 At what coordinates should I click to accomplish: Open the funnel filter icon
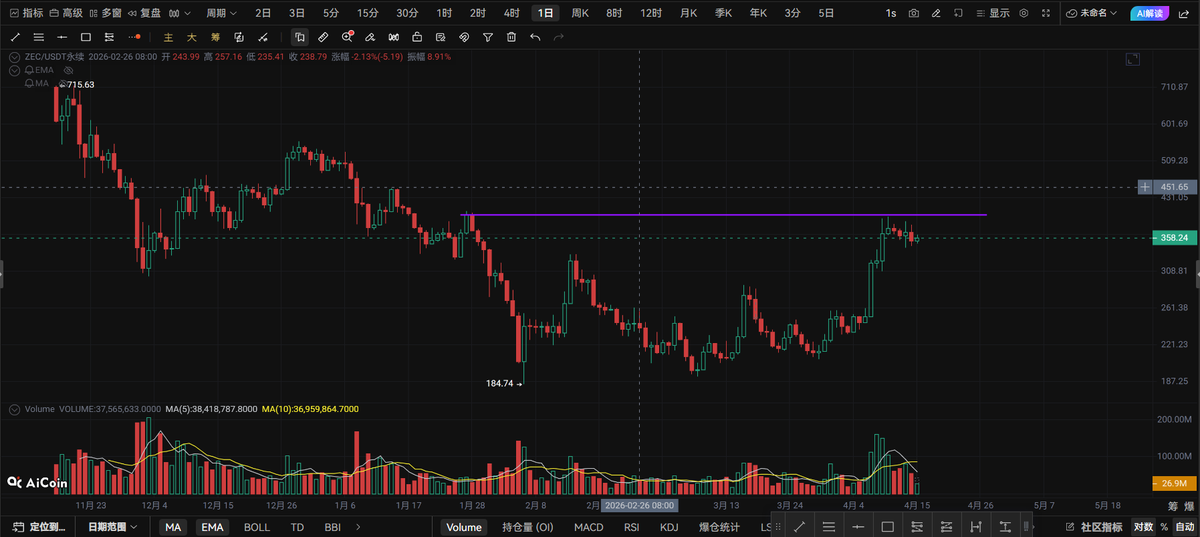(x=488, y=37)
